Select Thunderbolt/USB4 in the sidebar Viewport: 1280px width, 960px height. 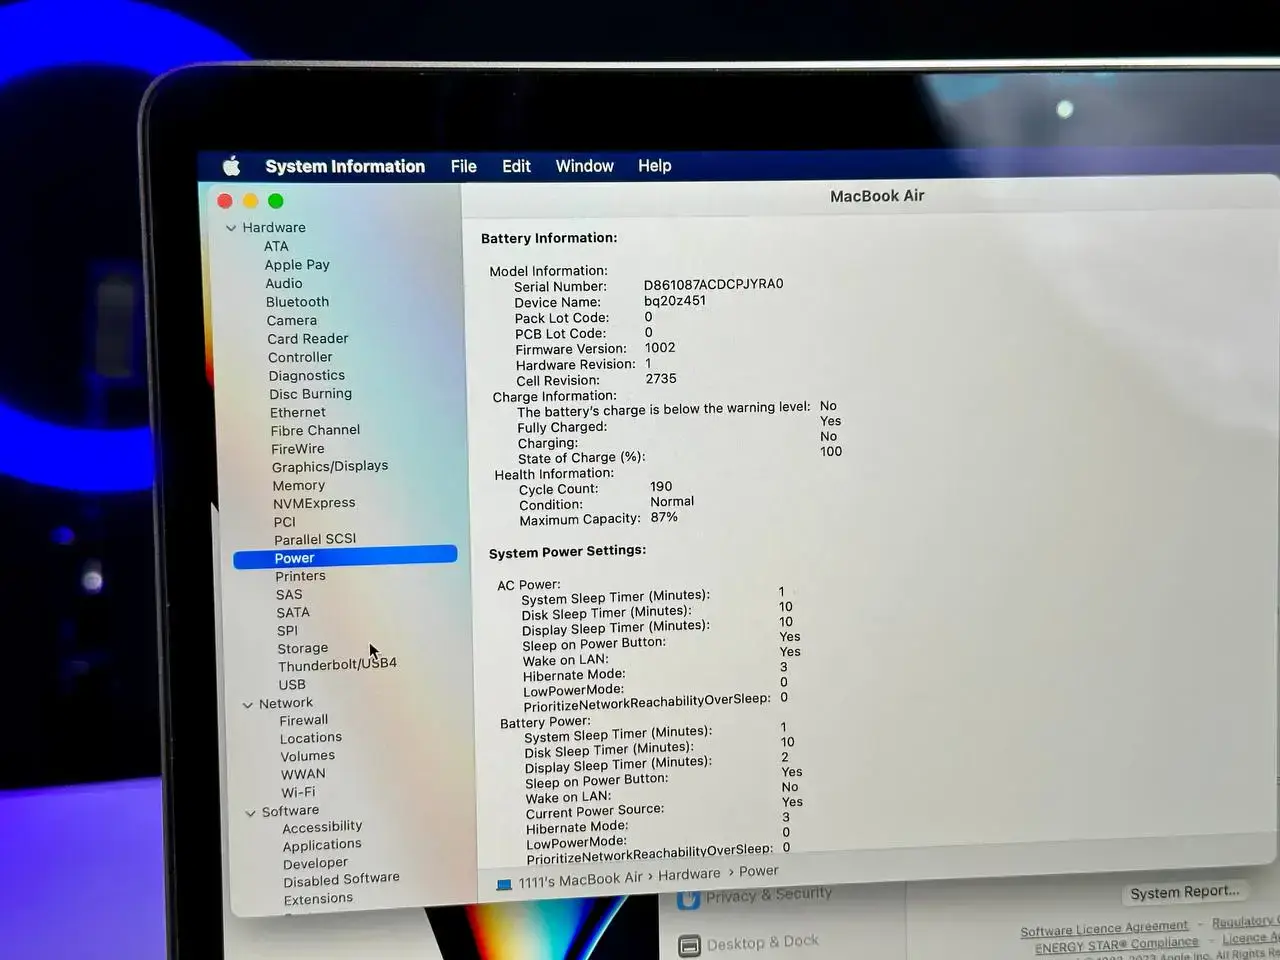[338, 664]
